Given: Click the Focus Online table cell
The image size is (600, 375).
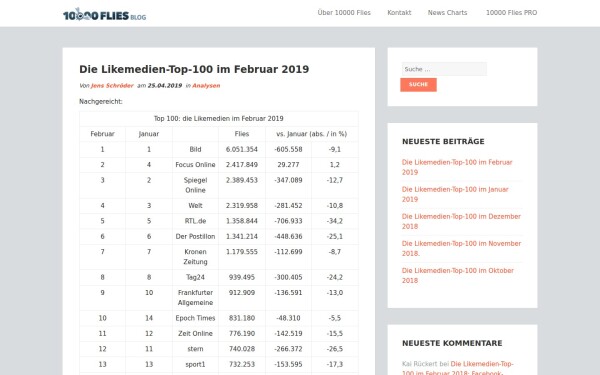Looking at the screenshot, I should (x=195, y=165).
